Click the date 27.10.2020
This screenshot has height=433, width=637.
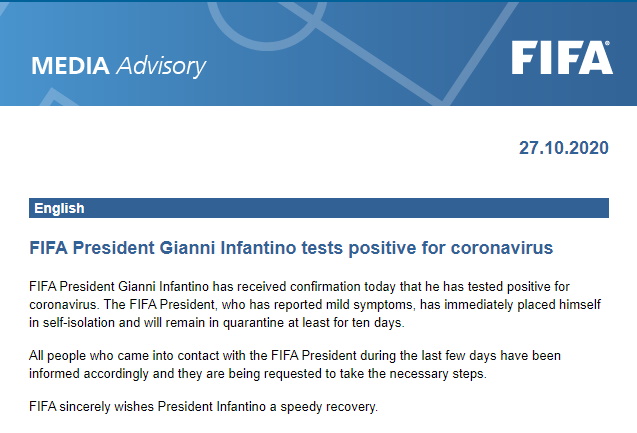[x=563, y=148]
